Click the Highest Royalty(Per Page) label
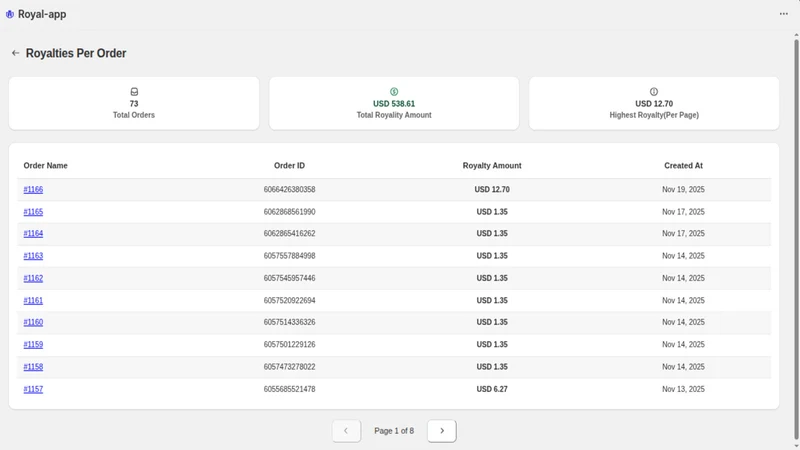The height and width of the screenshot is (450, 800). tap(654, 115)
